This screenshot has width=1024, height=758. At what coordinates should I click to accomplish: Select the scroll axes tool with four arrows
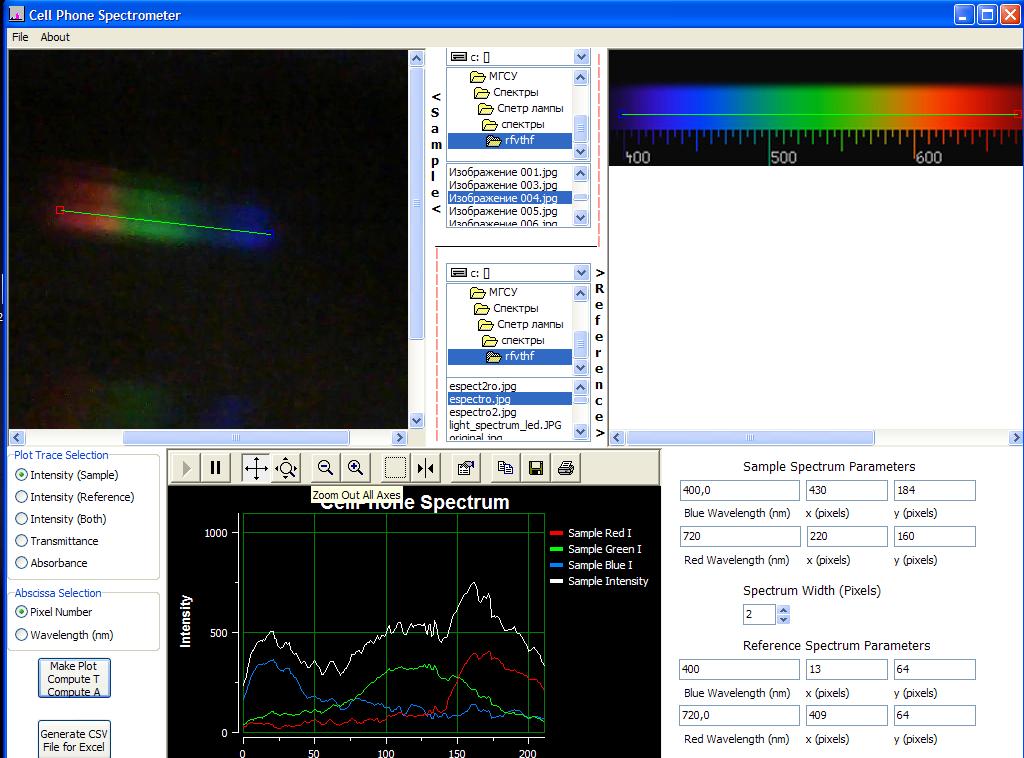click(x=256, y=467)
